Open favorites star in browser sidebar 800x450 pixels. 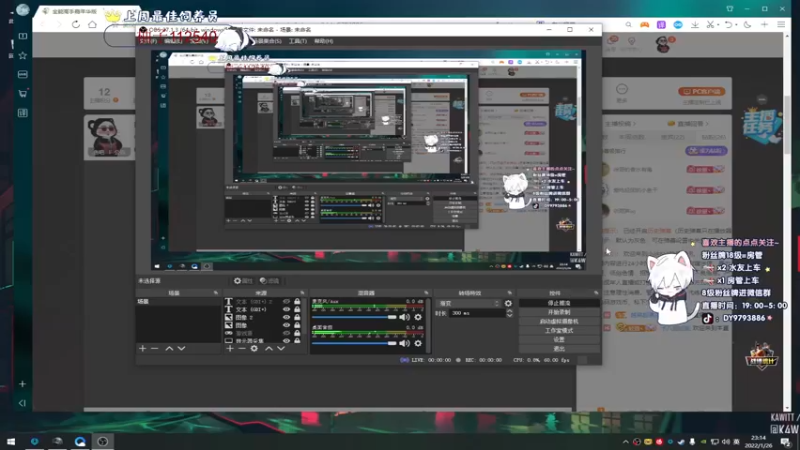point(22,56)
